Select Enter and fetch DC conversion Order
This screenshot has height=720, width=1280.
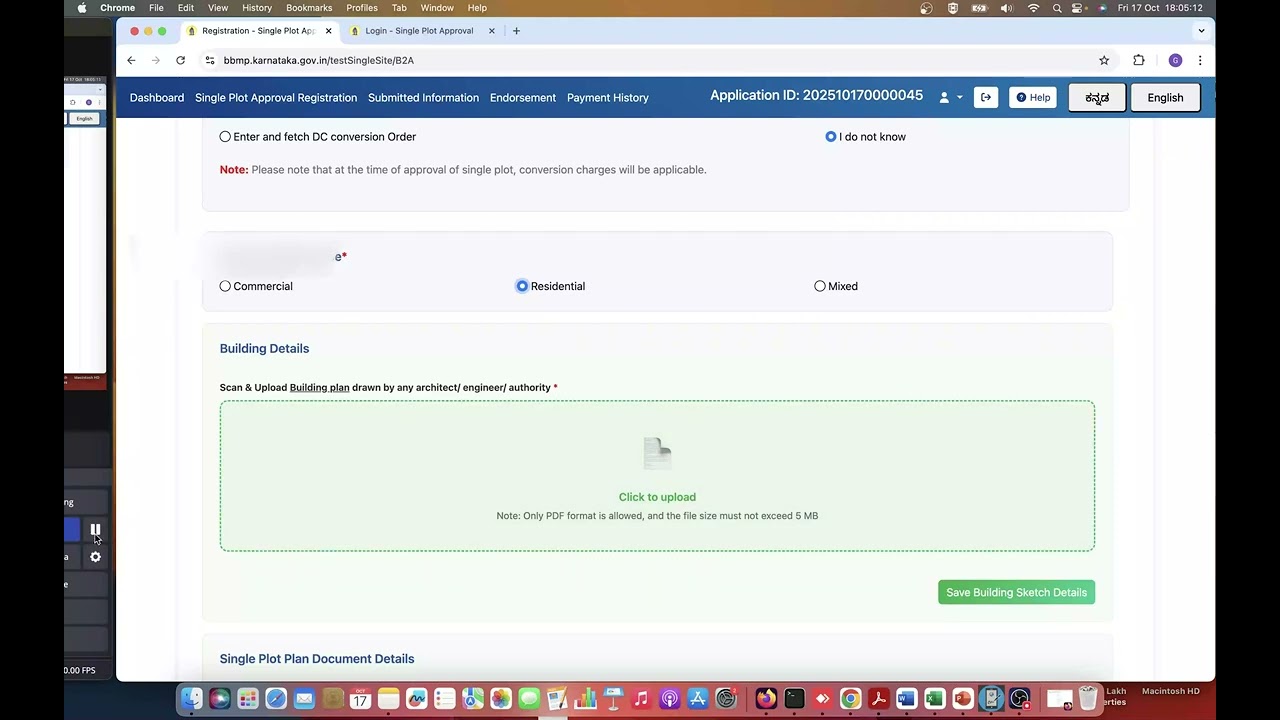click(225, 137)
